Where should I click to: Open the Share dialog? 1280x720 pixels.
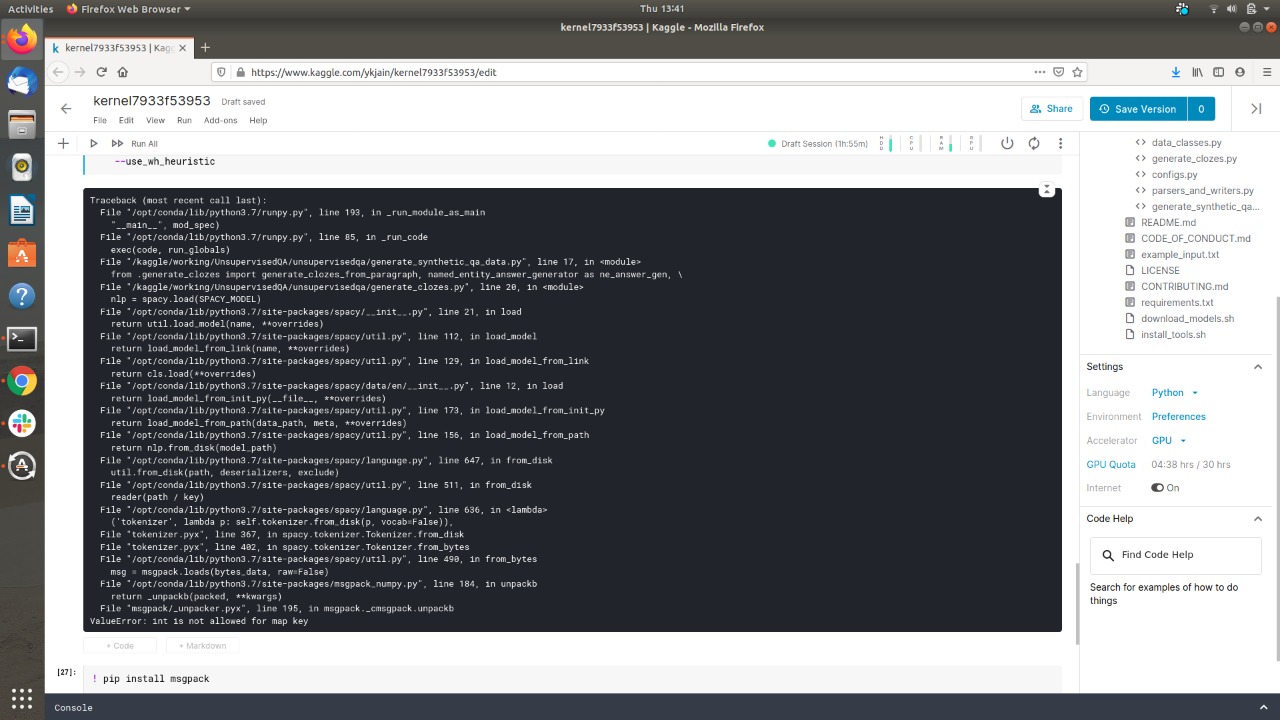[1051, 108]
